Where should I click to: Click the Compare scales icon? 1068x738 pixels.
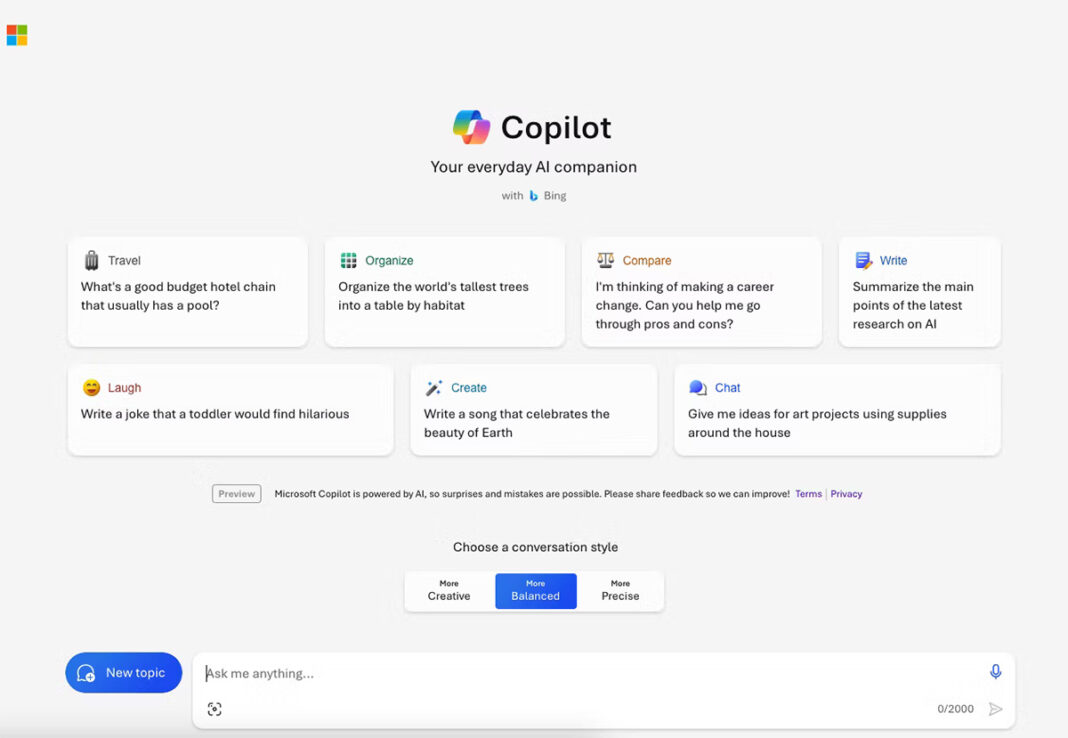coord(606,260)
